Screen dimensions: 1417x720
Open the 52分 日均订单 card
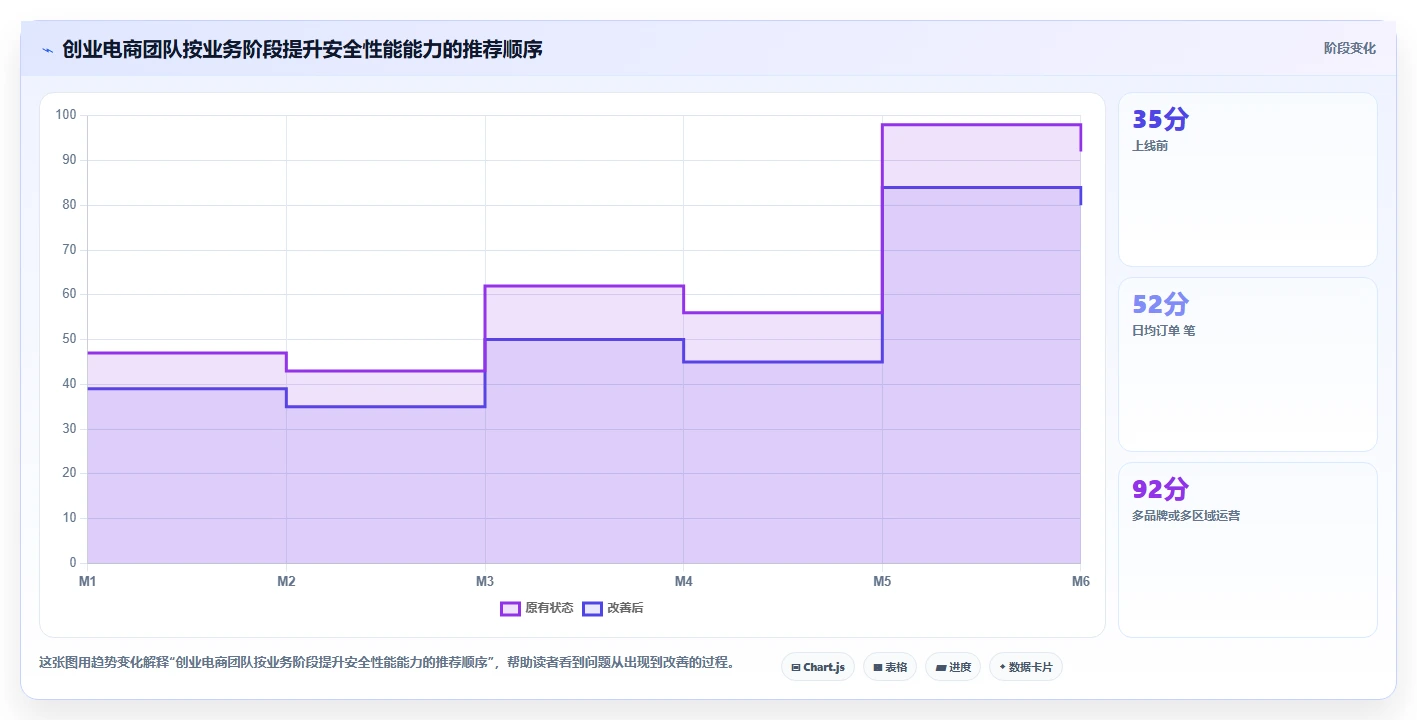click(1247, 365)
